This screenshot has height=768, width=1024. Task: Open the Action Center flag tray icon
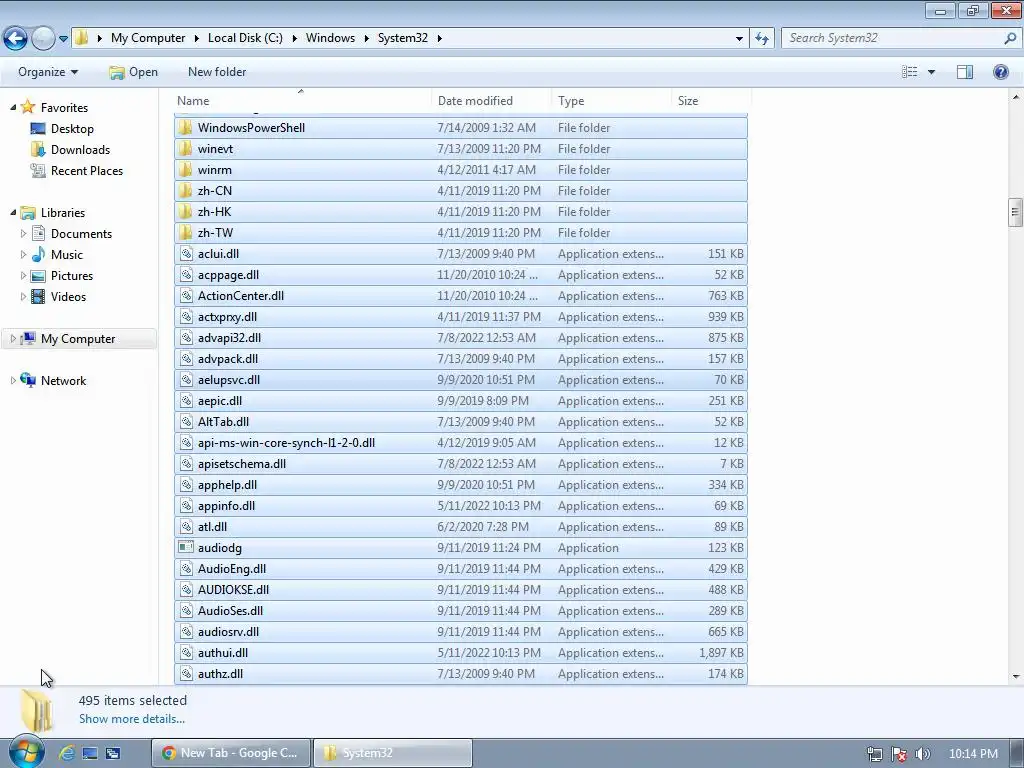899,754
